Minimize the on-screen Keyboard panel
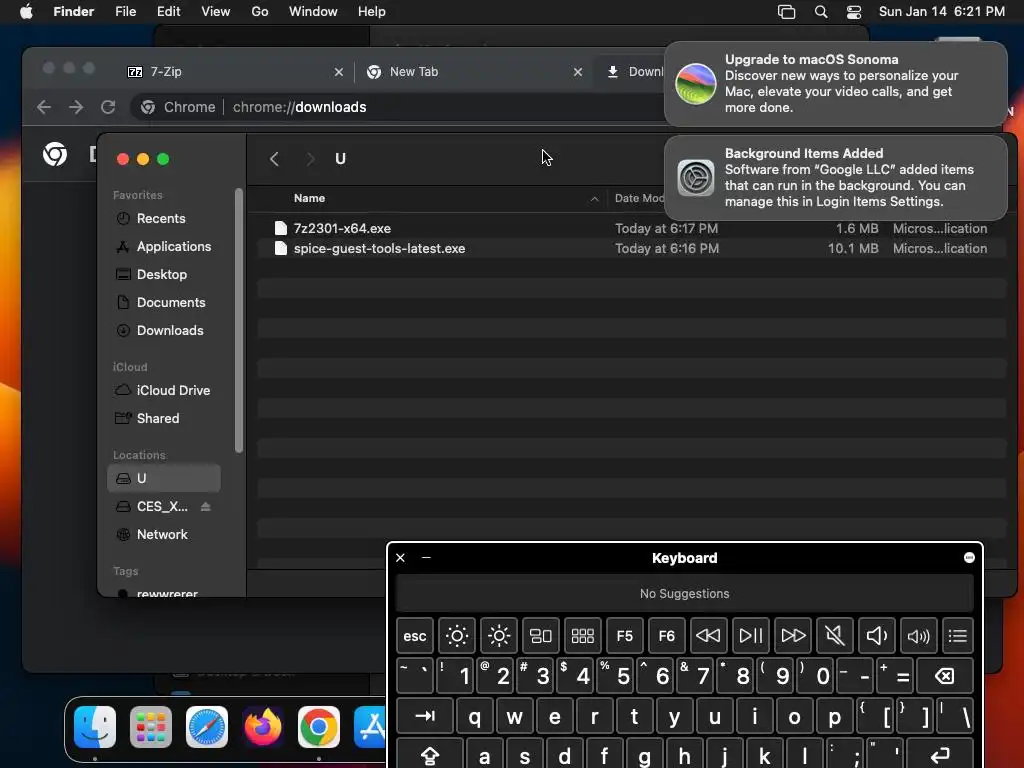The width and height of the screenshot is (1024, 768). coord(426,558)
